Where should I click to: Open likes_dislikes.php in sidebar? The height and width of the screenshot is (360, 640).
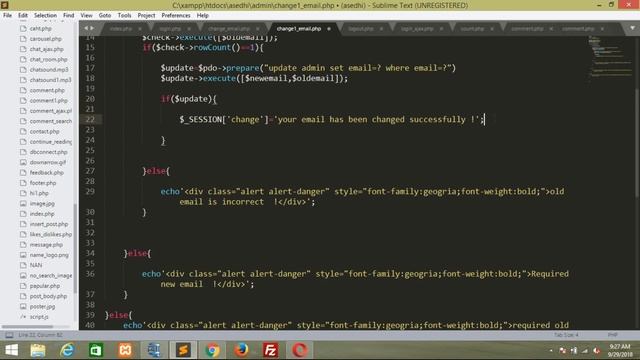51,234
